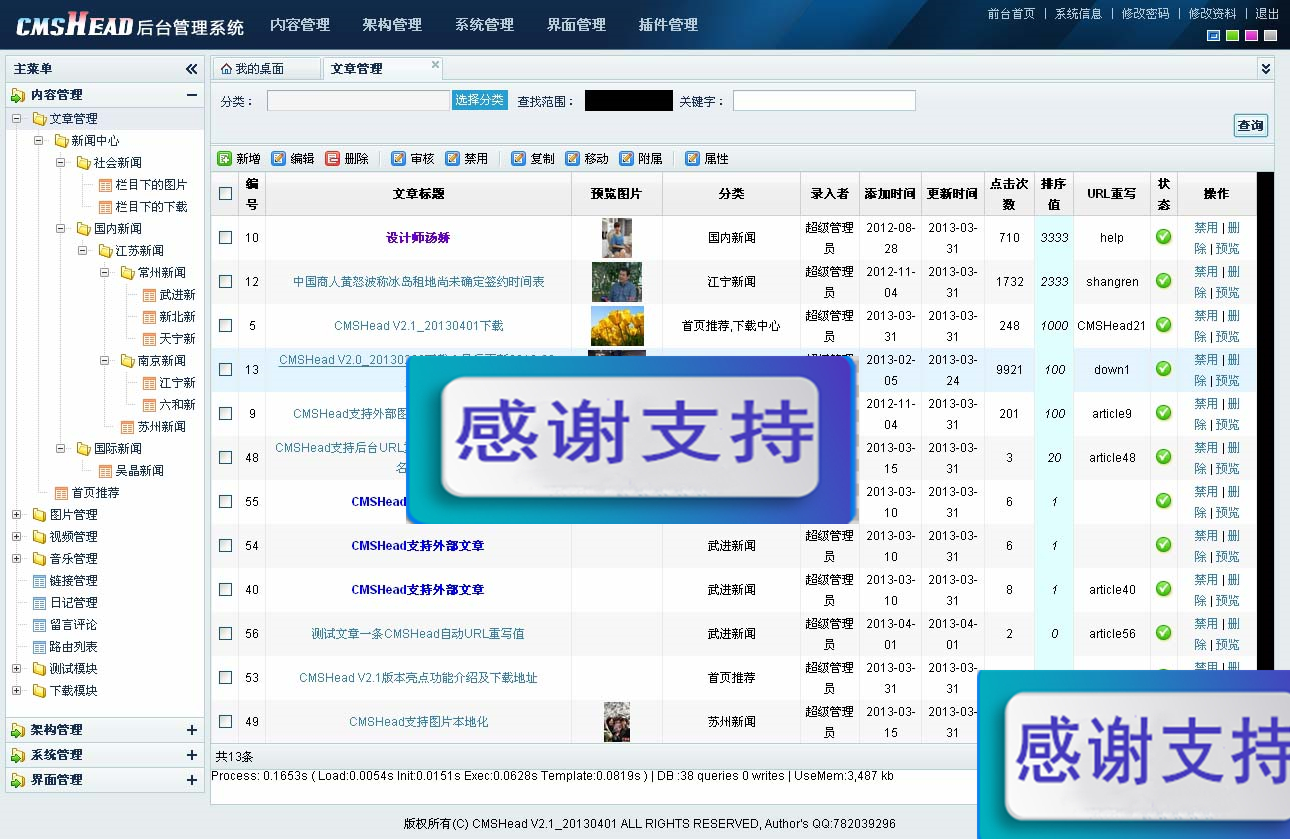Viewport: 1290px width, 839px height.
Task: Click the 首页推荐 page icon in the tree
Action: (x=61, y=493)
